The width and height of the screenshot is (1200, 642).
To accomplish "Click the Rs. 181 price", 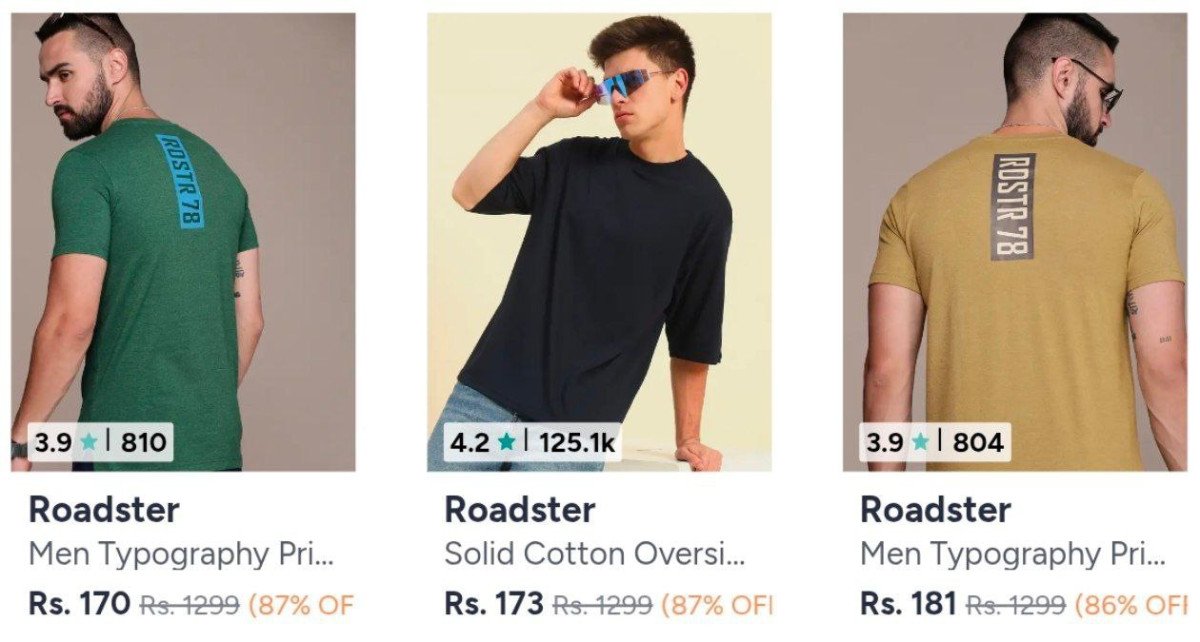I will (908, 604).
